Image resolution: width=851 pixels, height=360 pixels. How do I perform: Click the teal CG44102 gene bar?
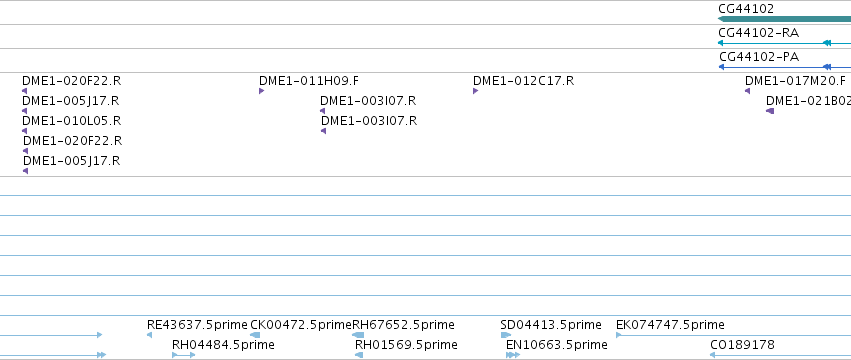click(x=784, y=19)
